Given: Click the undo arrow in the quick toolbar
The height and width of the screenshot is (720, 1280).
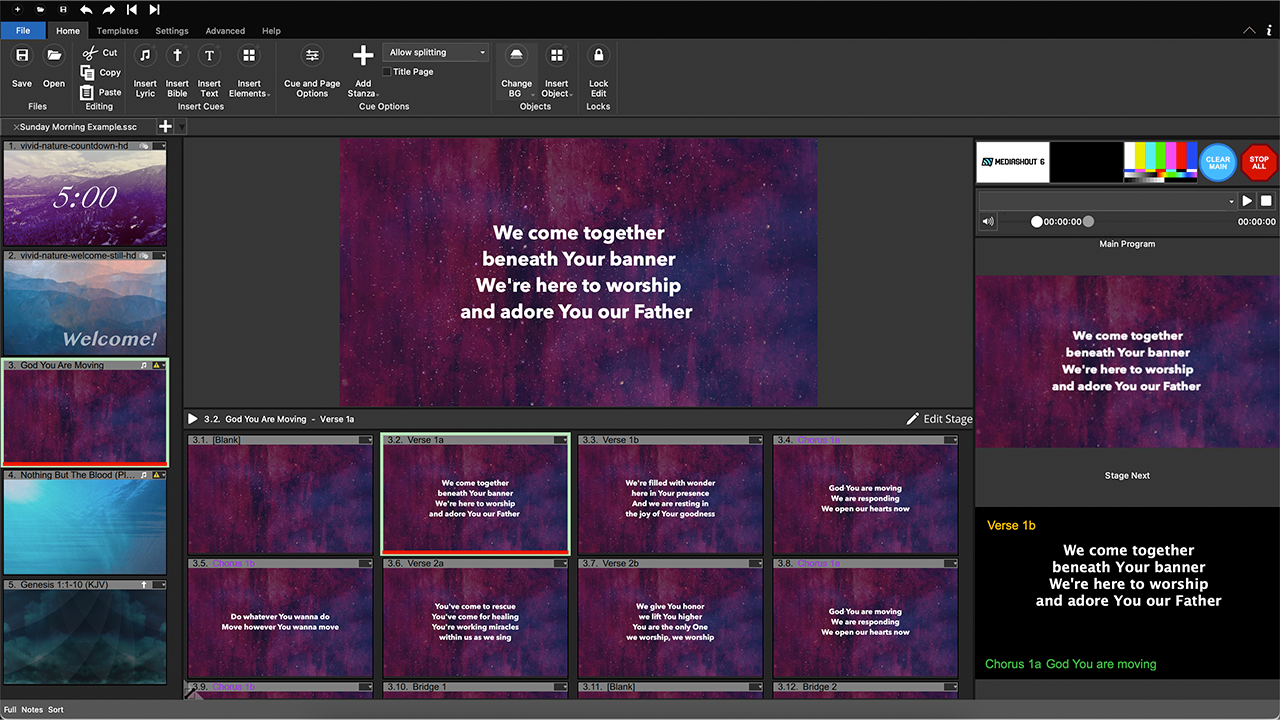Looking at the screenshot, I should [86, 10].
